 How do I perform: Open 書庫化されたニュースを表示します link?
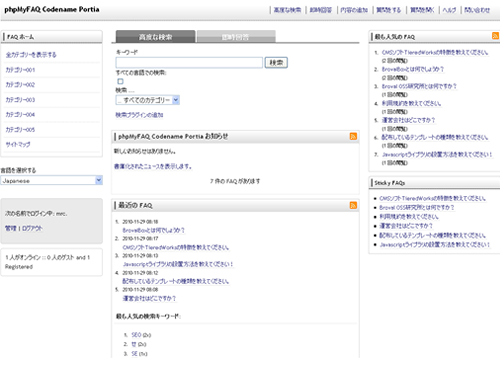(x=153, y=166)
